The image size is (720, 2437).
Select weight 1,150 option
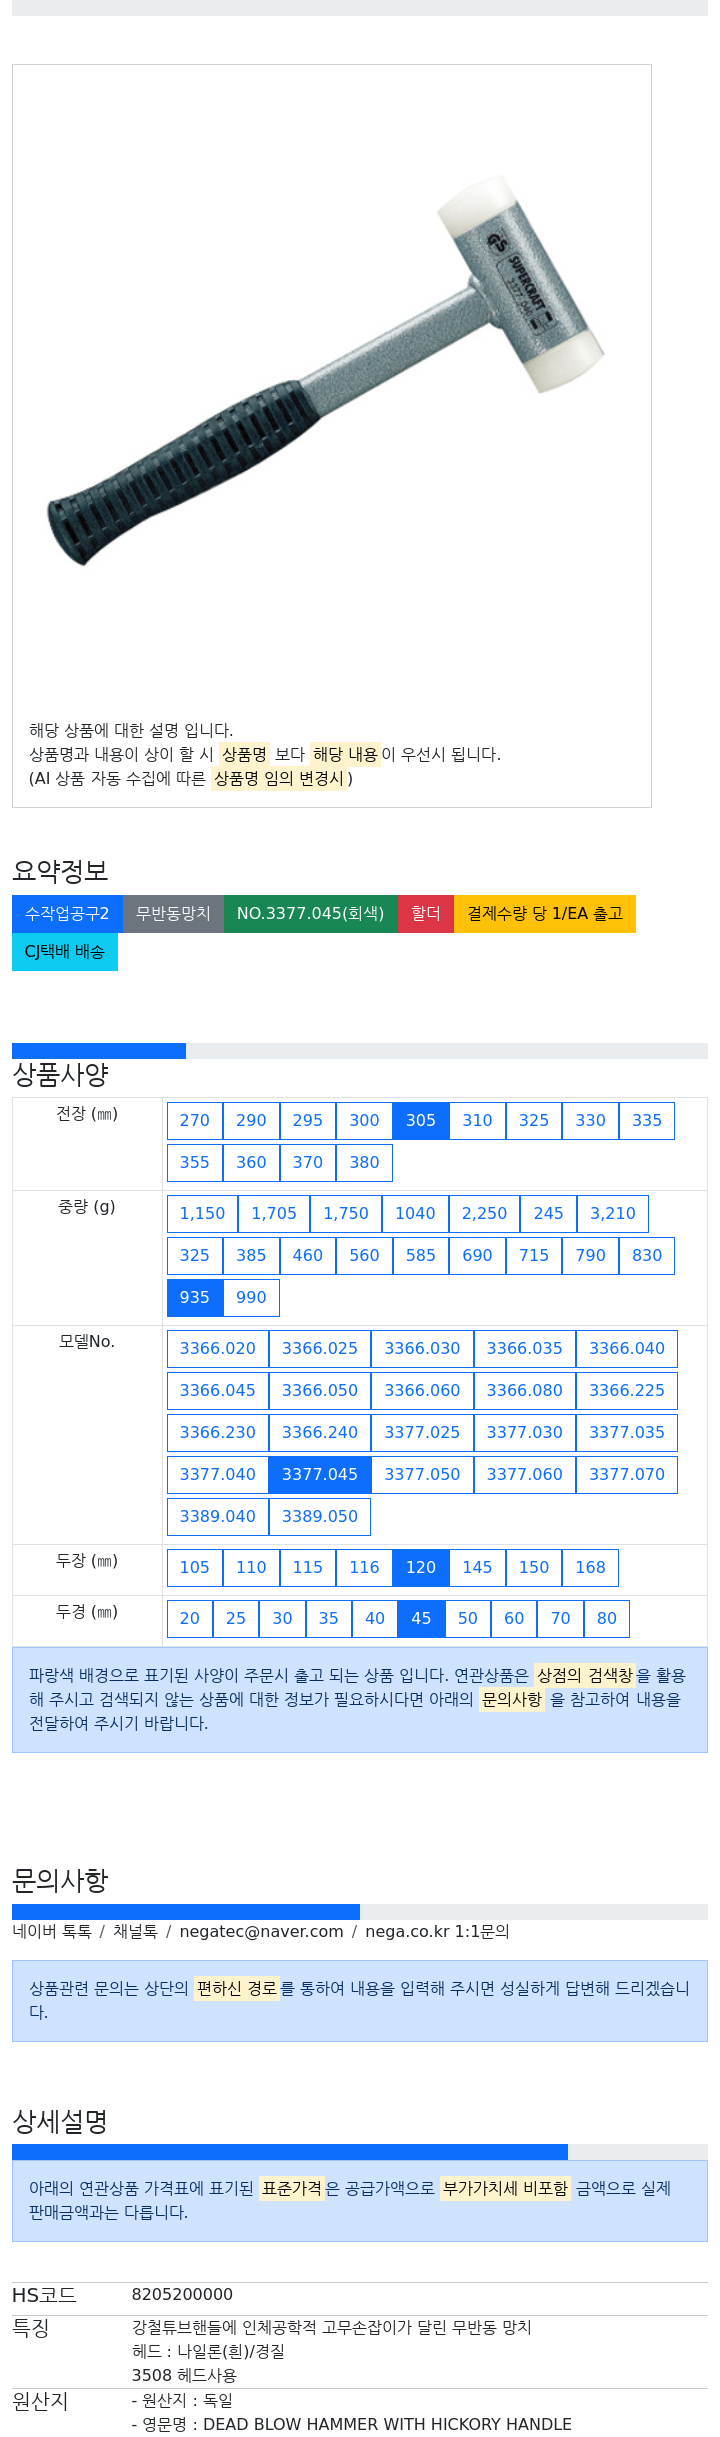tap(203, 1214)
